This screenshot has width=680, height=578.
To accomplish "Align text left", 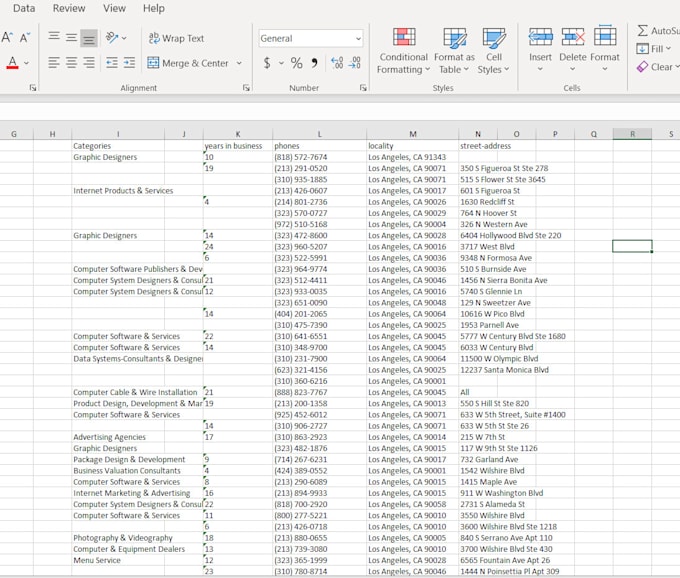I will coord(54,63).
